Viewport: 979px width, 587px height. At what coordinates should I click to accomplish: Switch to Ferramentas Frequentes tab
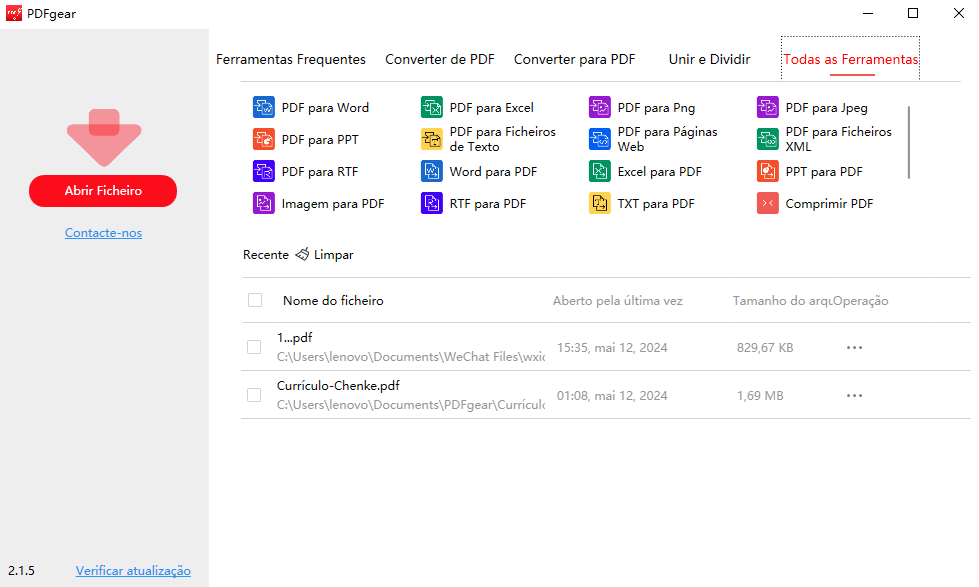click(x=291, y=59)
